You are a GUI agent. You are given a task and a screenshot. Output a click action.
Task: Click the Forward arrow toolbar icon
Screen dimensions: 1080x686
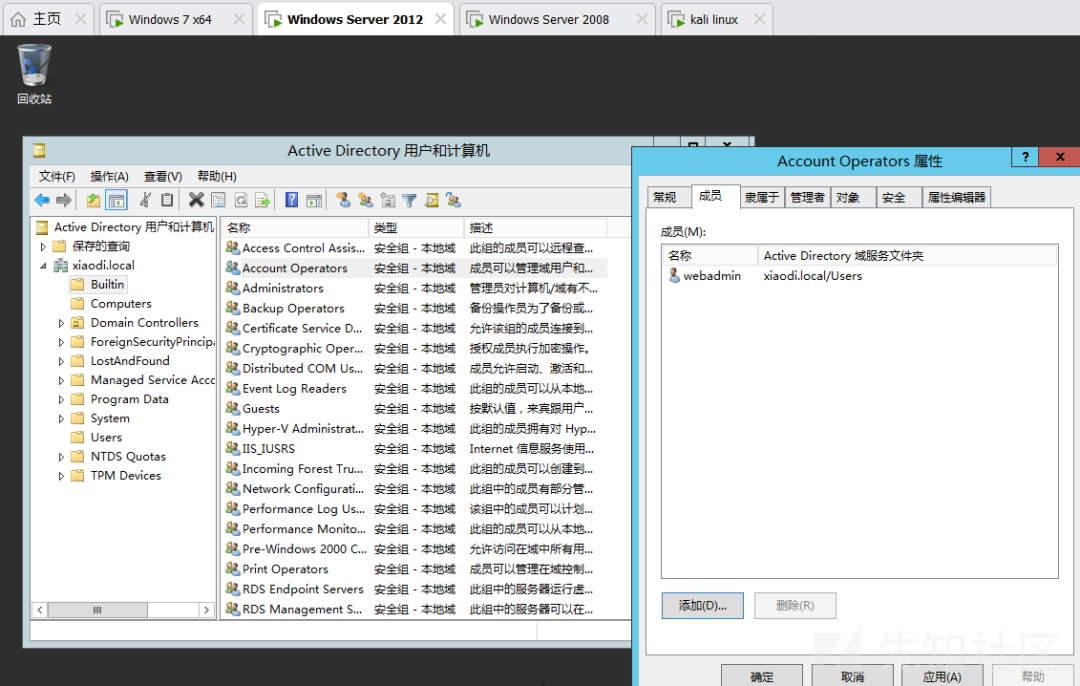click(64, 200)
